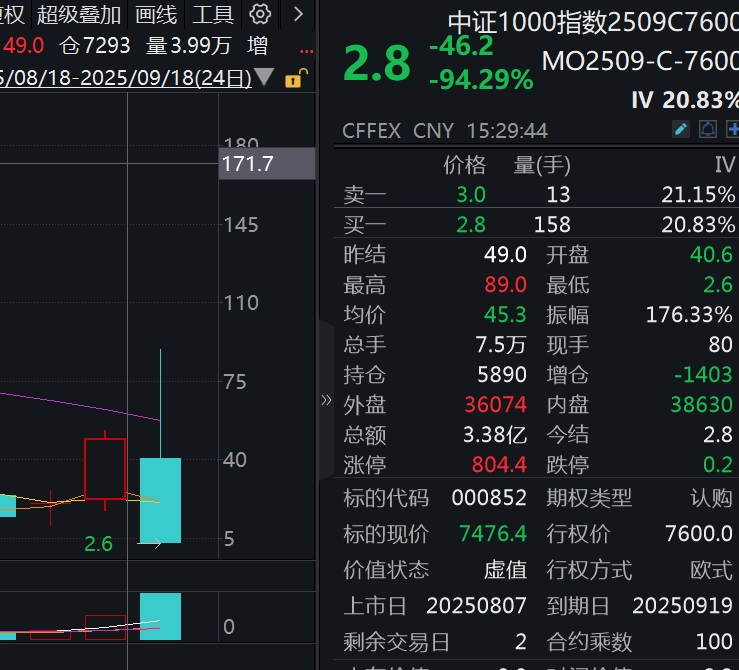Screen dimensions: 739x670
Task: Open the 画线 drawing menu
Action: (156, 14)
